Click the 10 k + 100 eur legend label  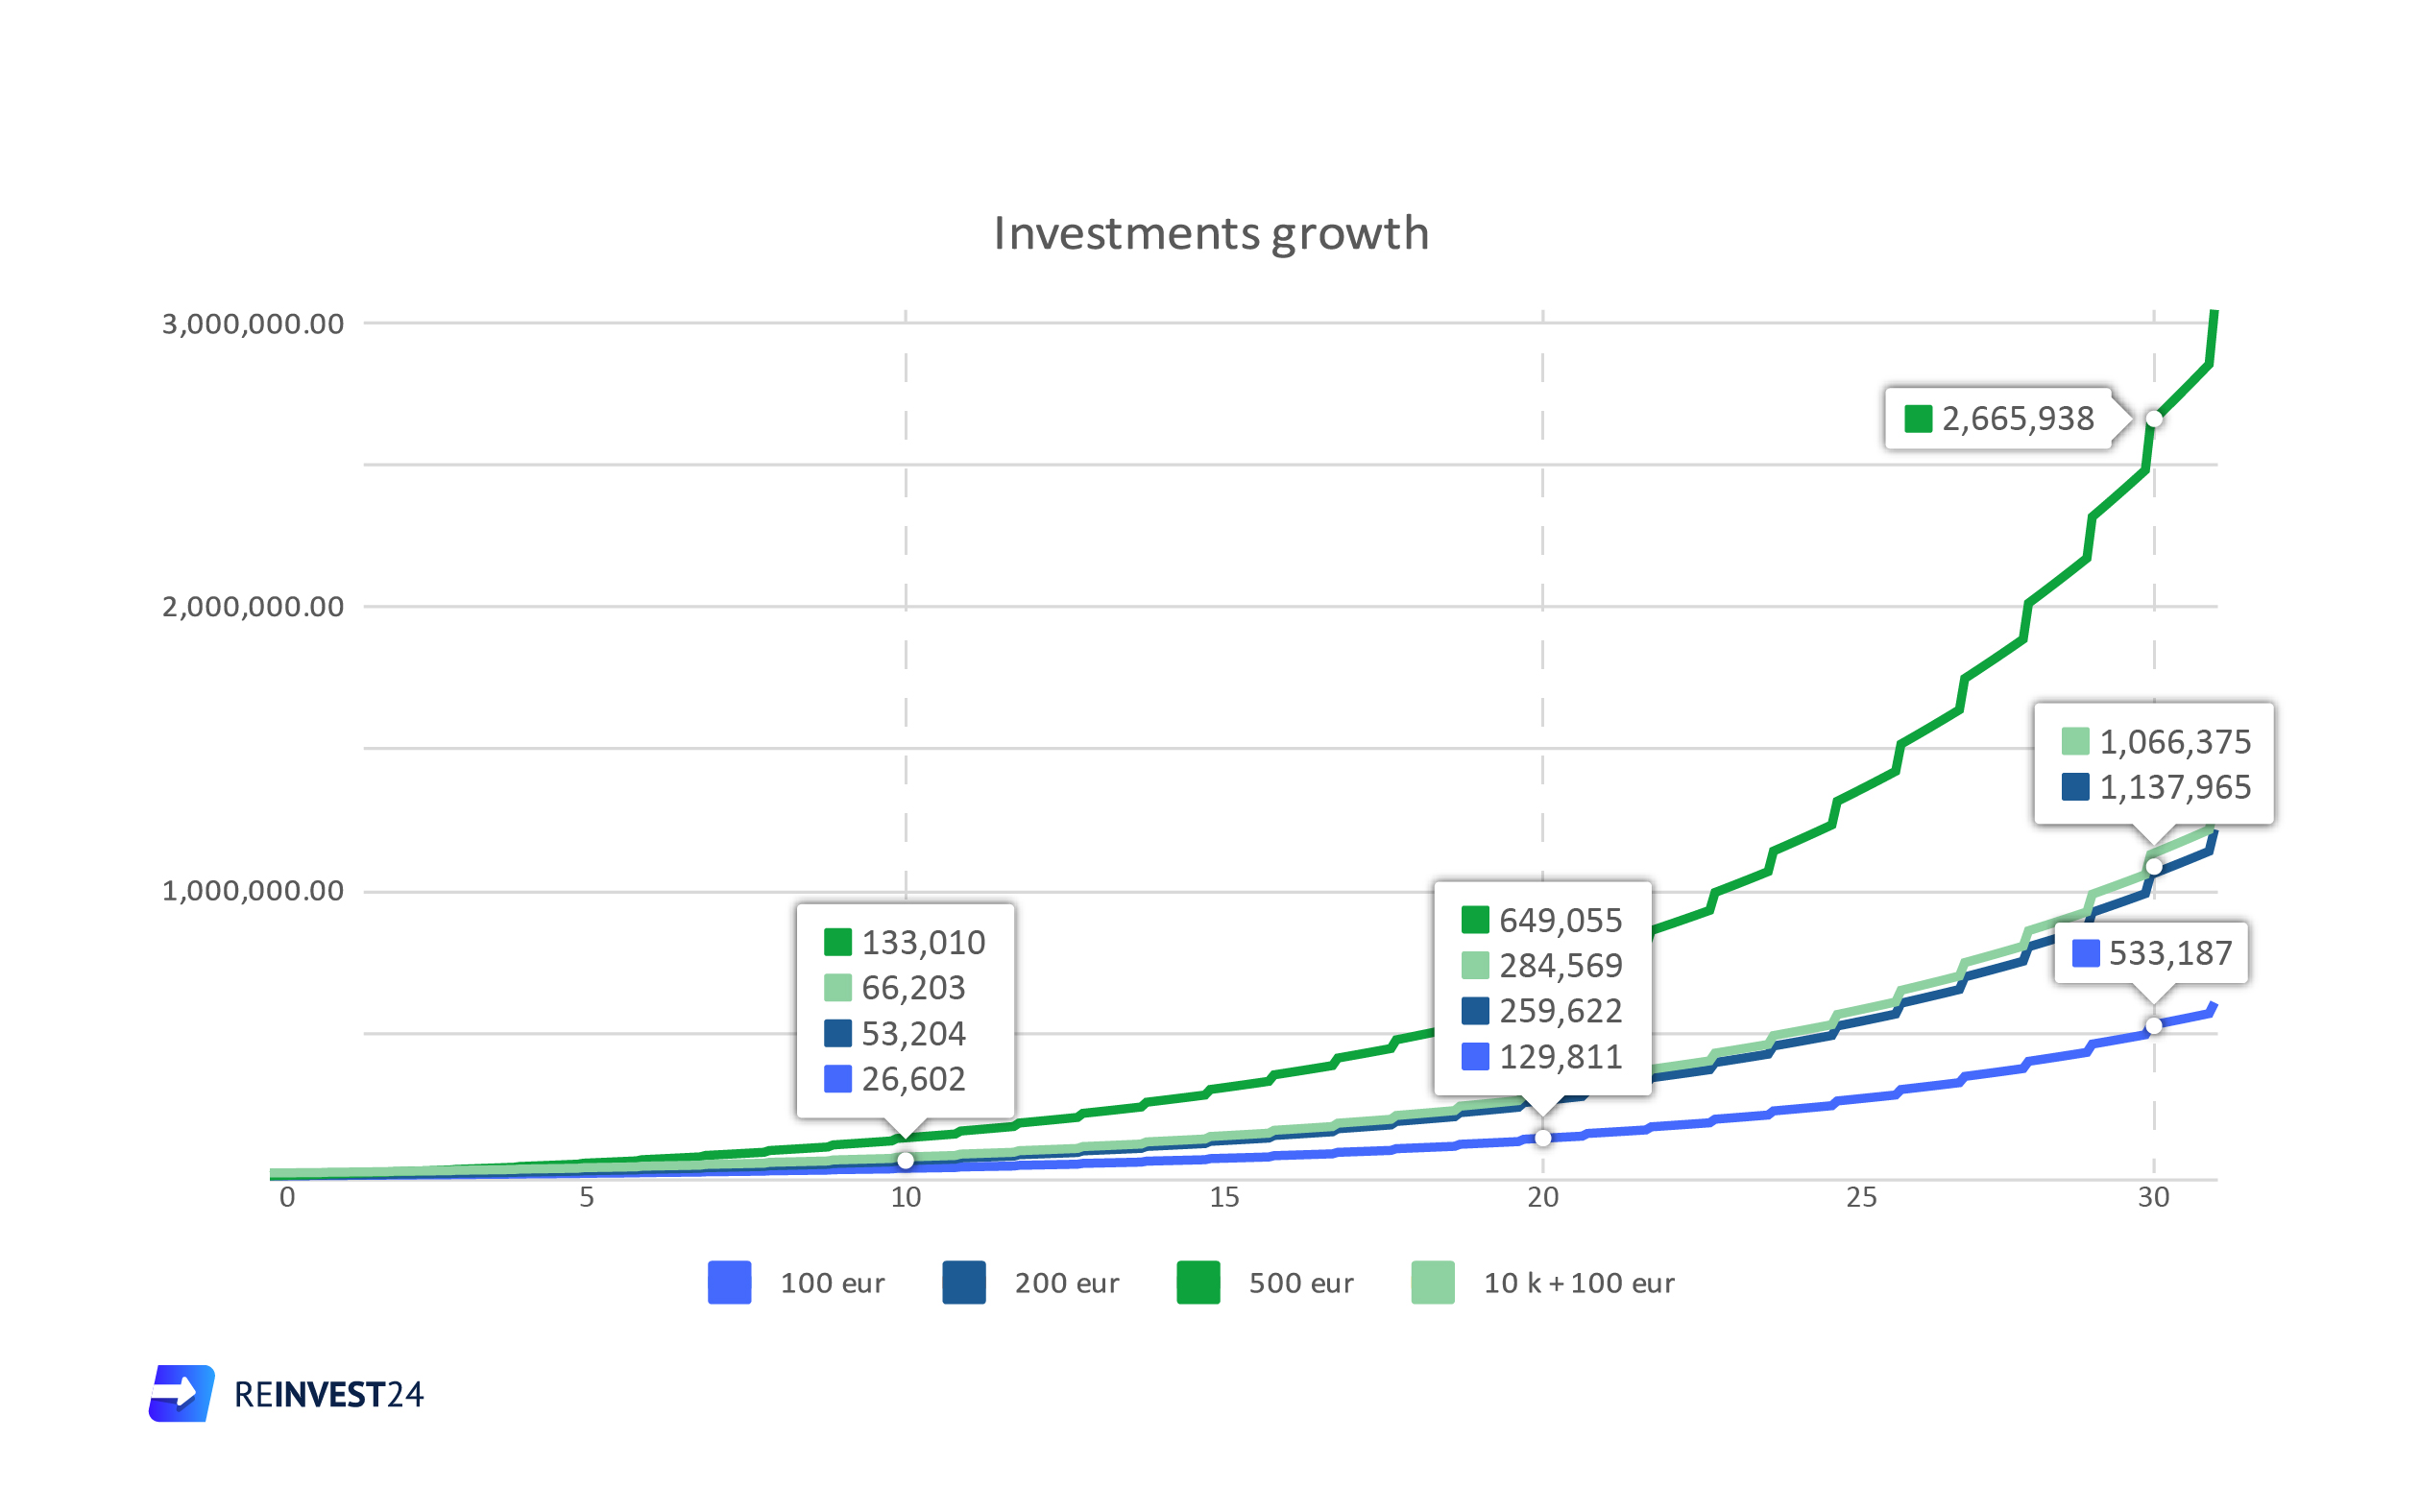pyautogui.click(x=1579, y=1283)
